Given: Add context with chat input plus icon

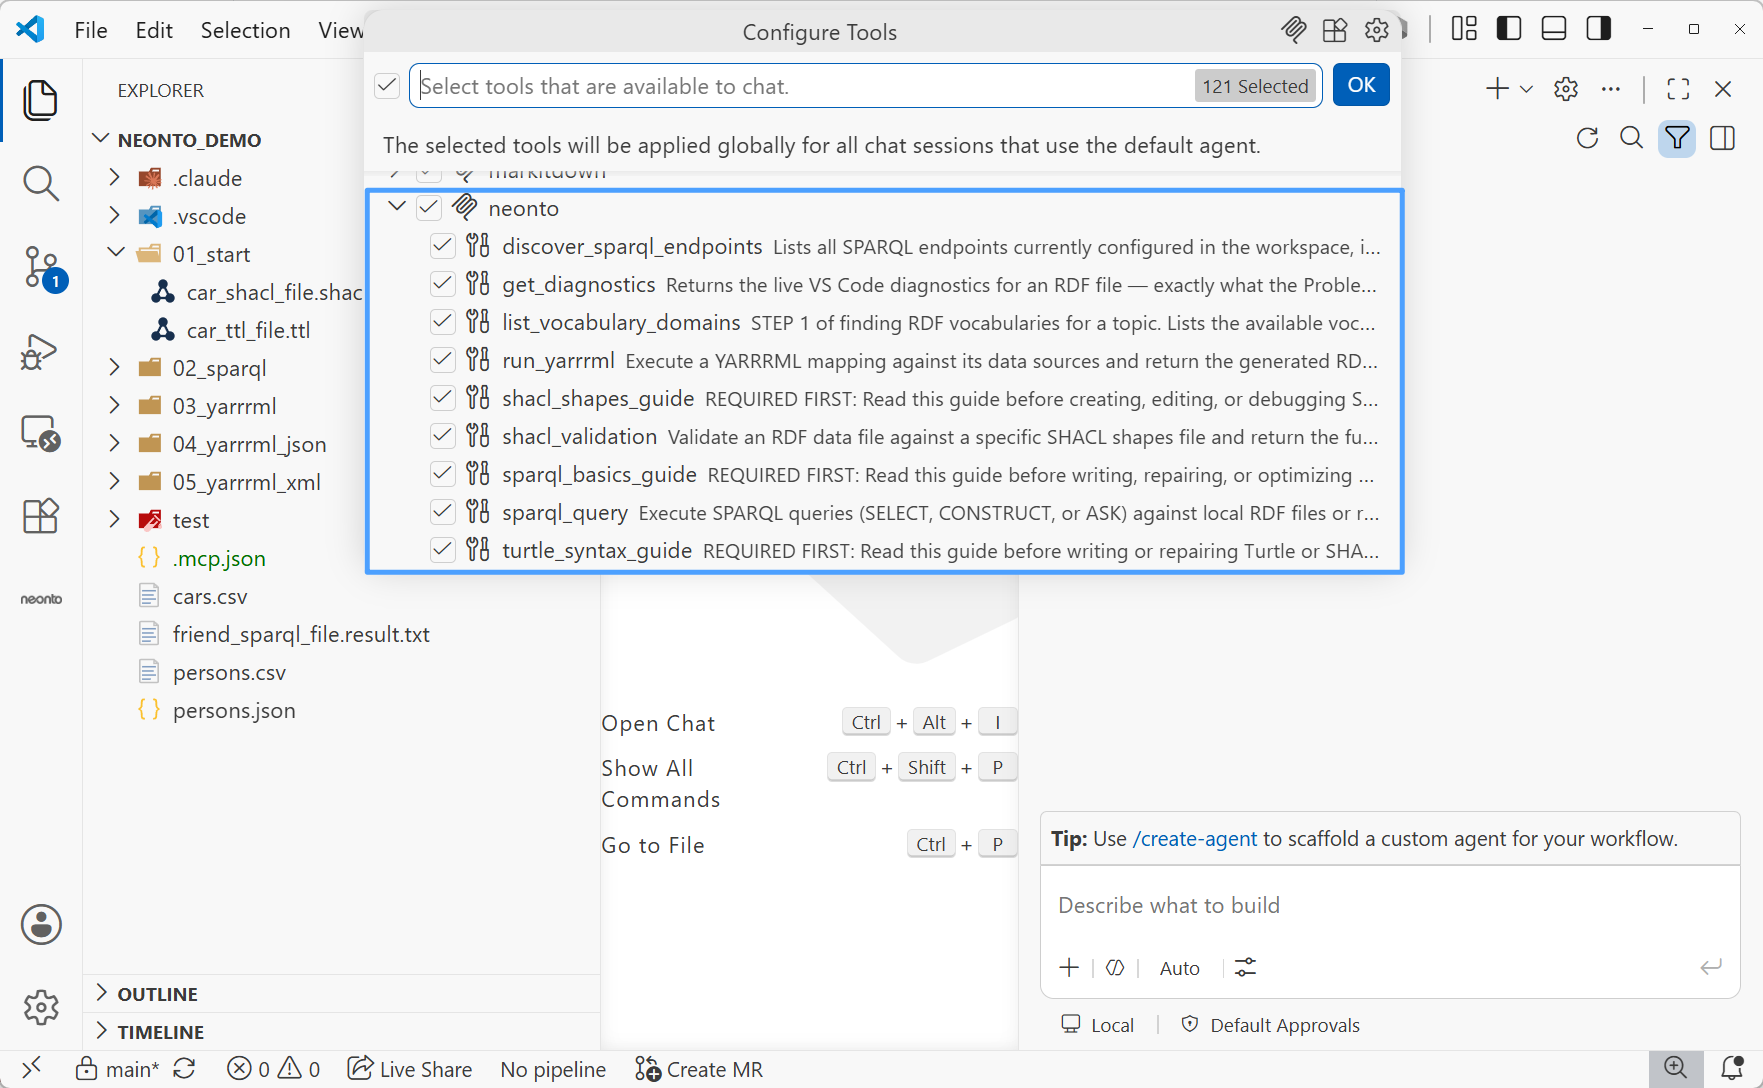Looking at the screenshot, I should click(x=1069, y=967).
